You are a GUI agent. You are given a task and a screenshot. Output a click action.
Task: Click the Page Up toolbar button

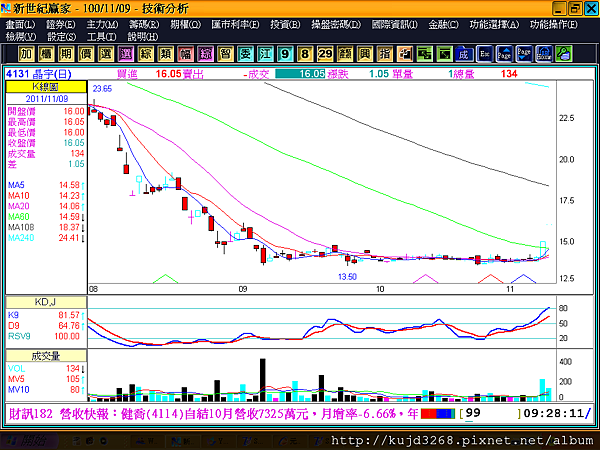tap(504, 54)
